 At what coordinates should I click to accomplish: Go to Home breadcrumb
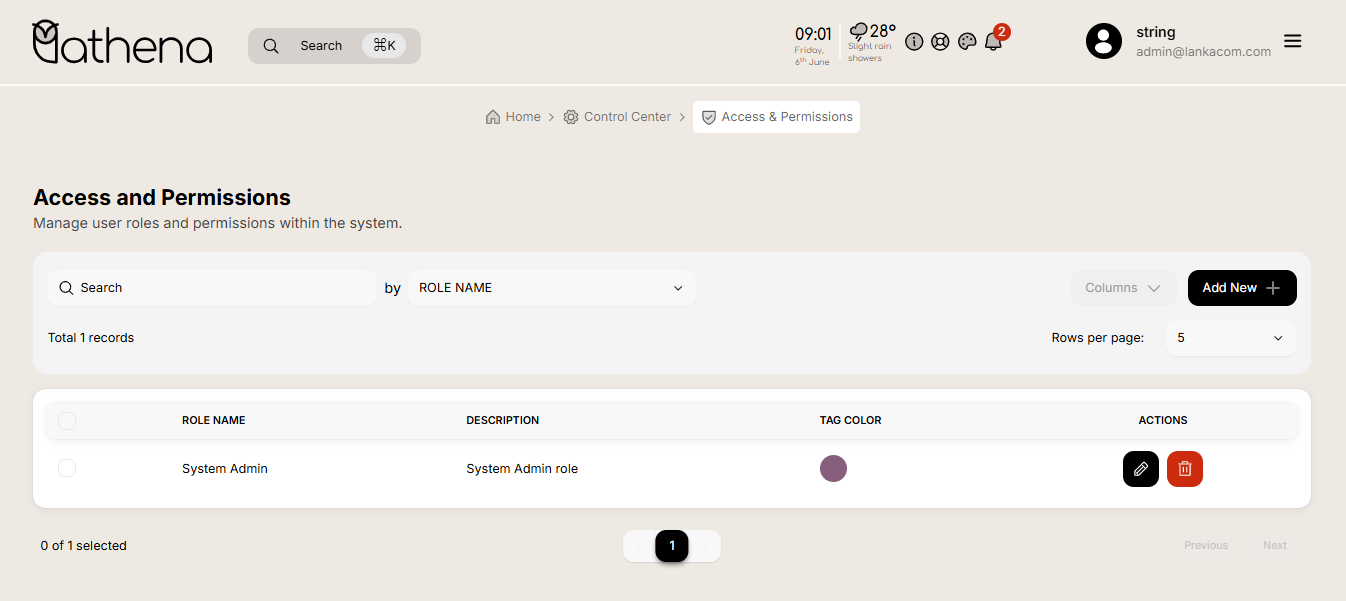tap(513, 117)
